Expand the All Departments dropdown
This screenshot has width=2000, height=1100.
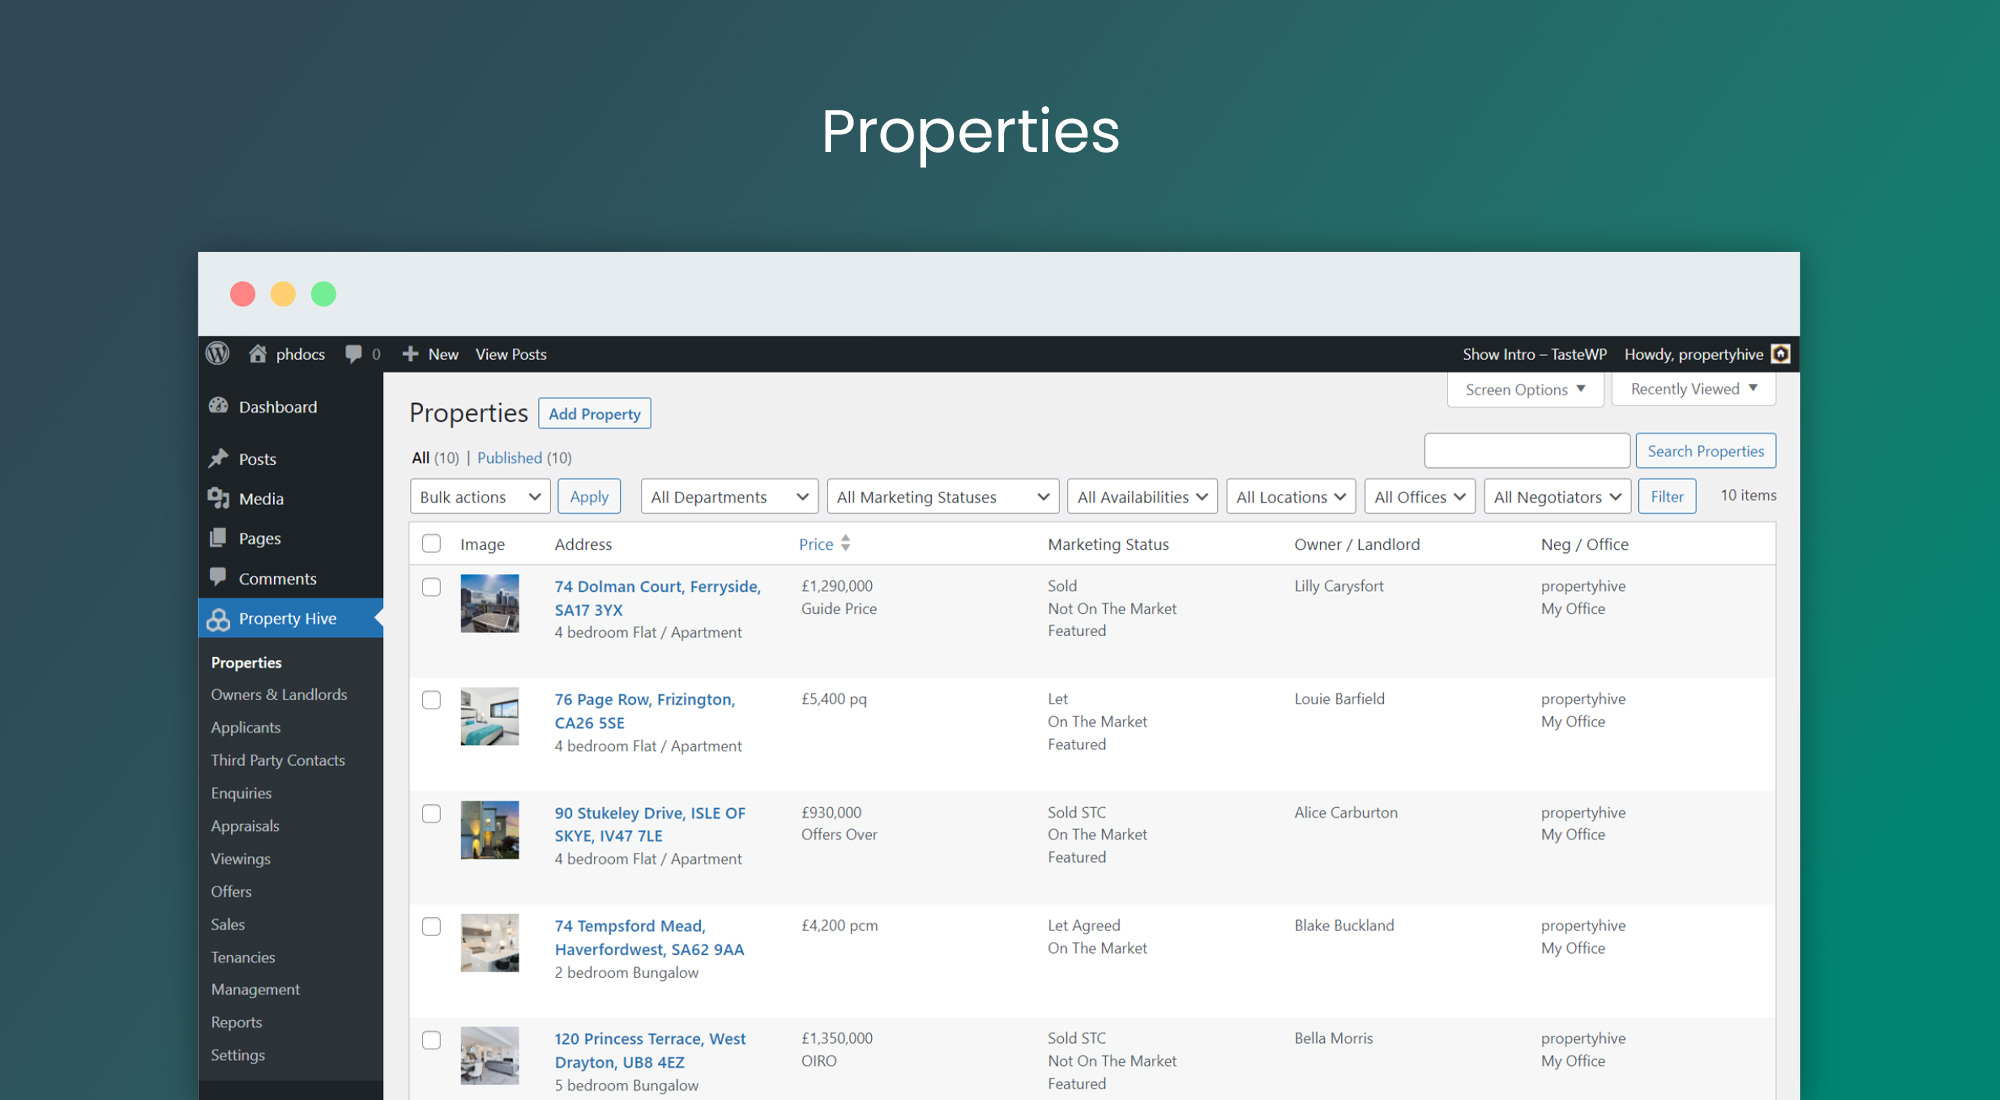tap(726, 496)
